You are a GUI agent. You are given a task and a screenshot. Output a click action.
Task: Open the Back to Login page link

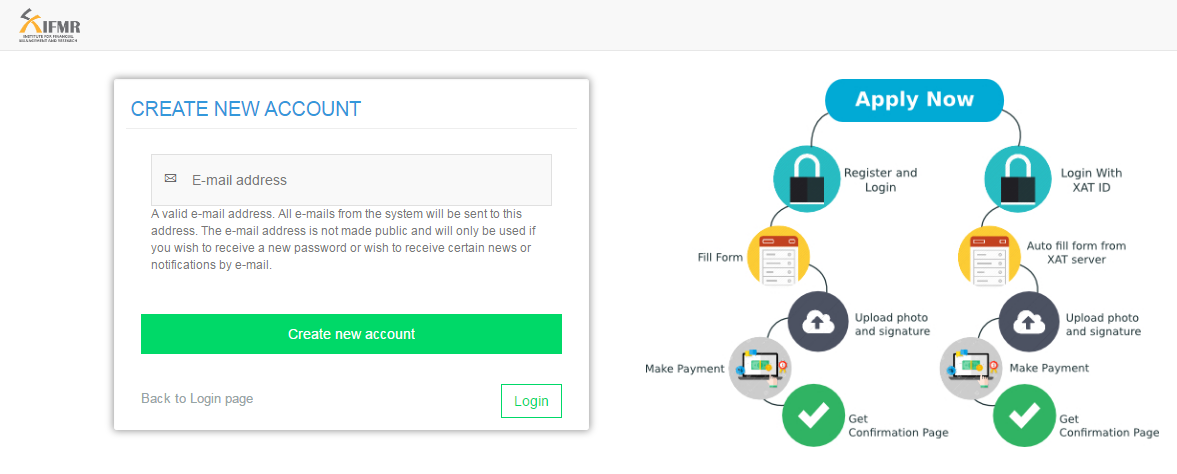(197, 398)
